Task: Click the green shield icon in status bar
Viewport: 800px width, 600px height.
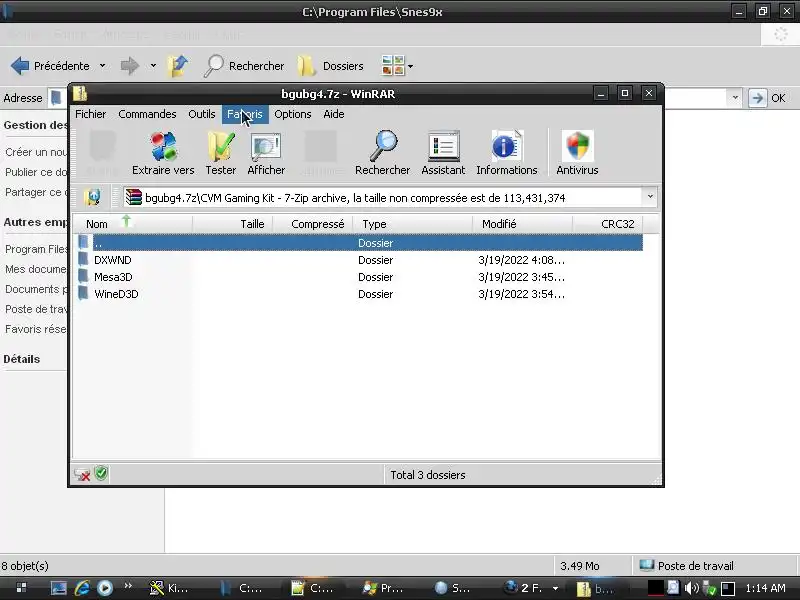Action: (x=101, y=473)
